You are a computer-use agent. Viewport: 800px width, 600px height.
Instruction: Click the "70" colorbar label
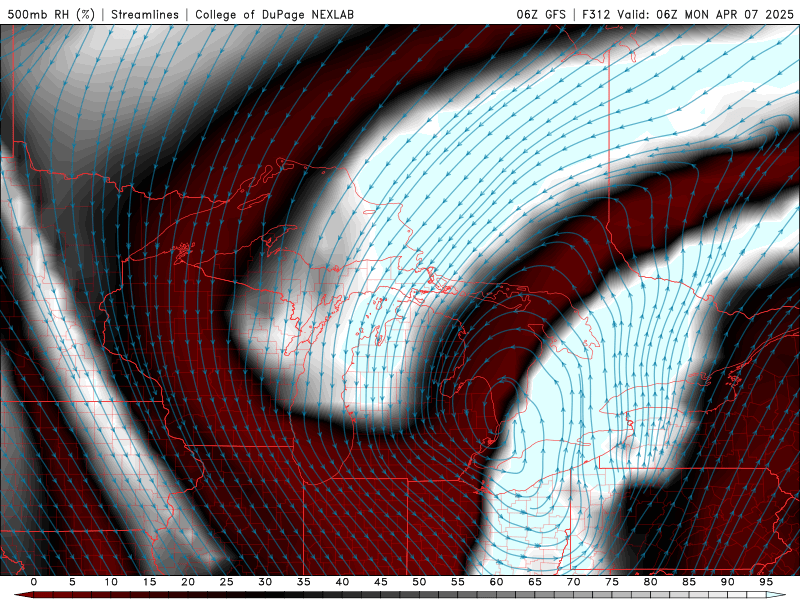[573, 582]
